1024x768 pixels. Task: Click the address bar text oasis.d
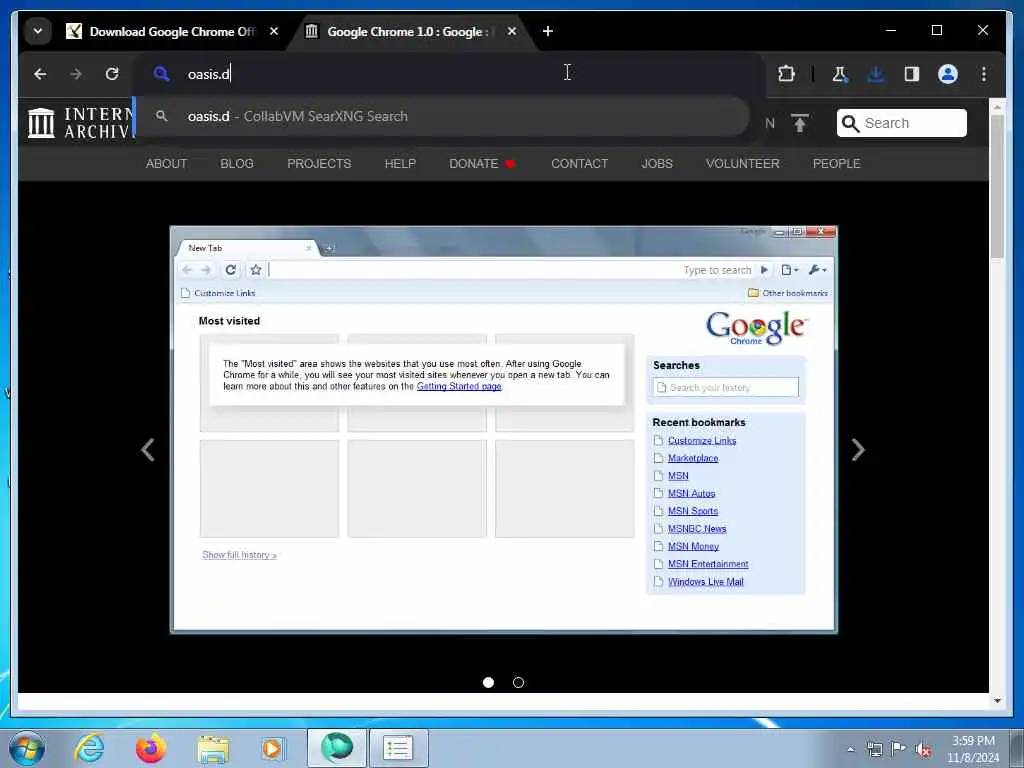pos(209,74)
